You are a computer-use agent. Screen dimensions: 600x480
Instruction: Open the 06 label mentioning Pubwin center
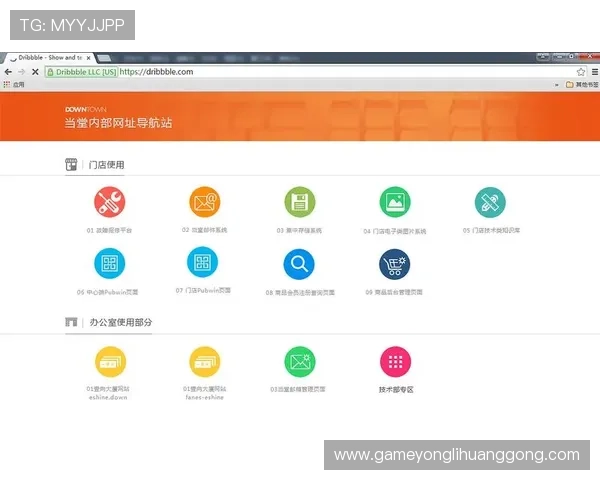(x=108, y=292)
